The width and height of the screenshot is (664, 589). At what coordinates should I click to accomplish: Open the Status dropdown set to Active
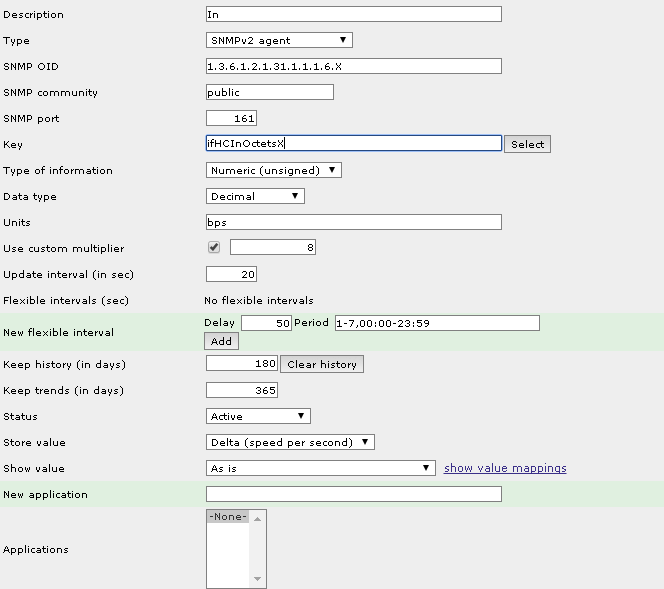click(258, 417)
